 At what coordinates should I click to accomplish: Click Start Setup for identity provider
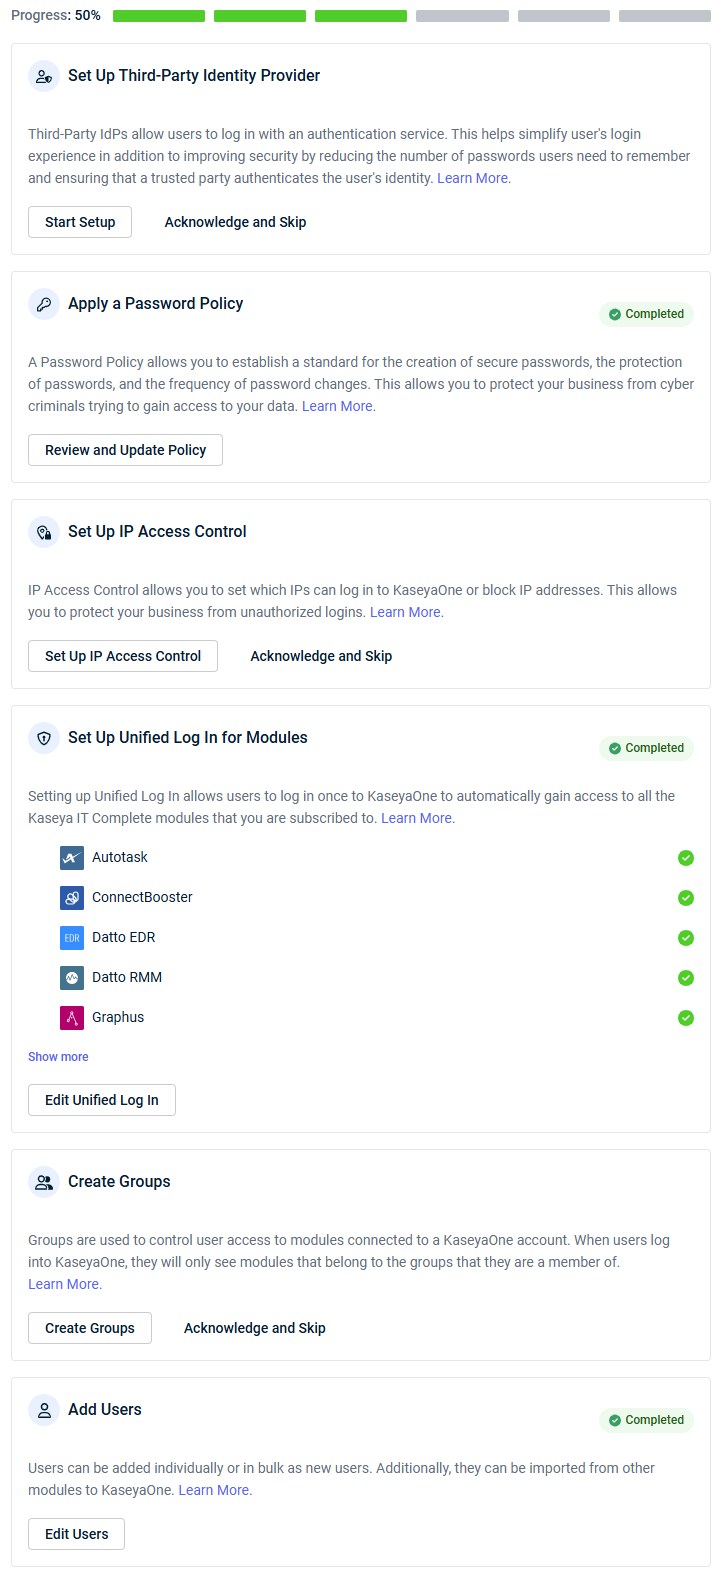coord(80,222)
